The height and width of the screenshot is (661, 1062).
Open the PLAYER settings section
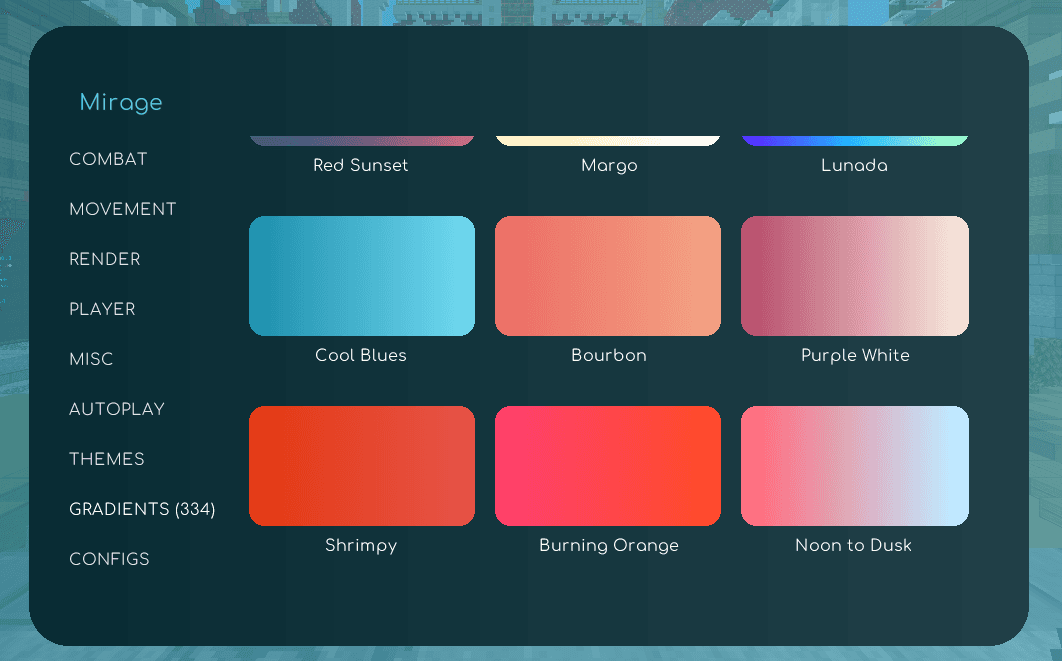101,309
